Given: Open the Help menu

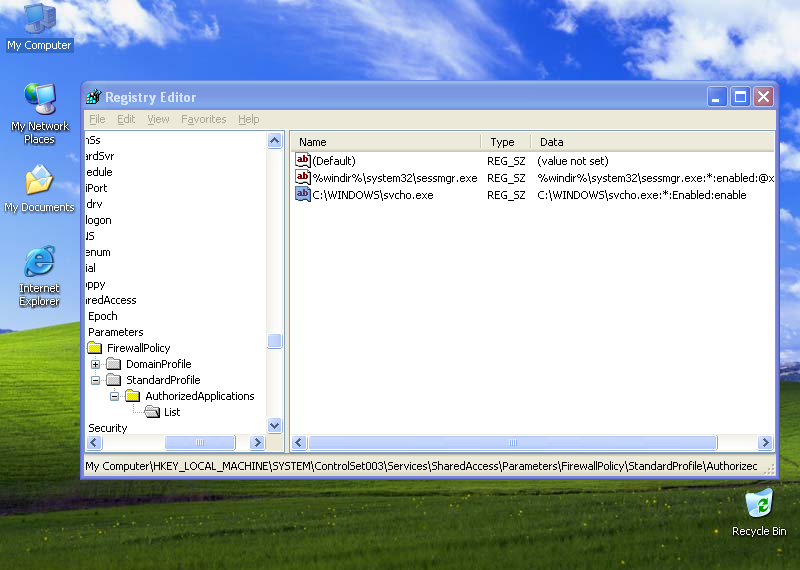Looking at the screenshot, I should pos(248,119).
